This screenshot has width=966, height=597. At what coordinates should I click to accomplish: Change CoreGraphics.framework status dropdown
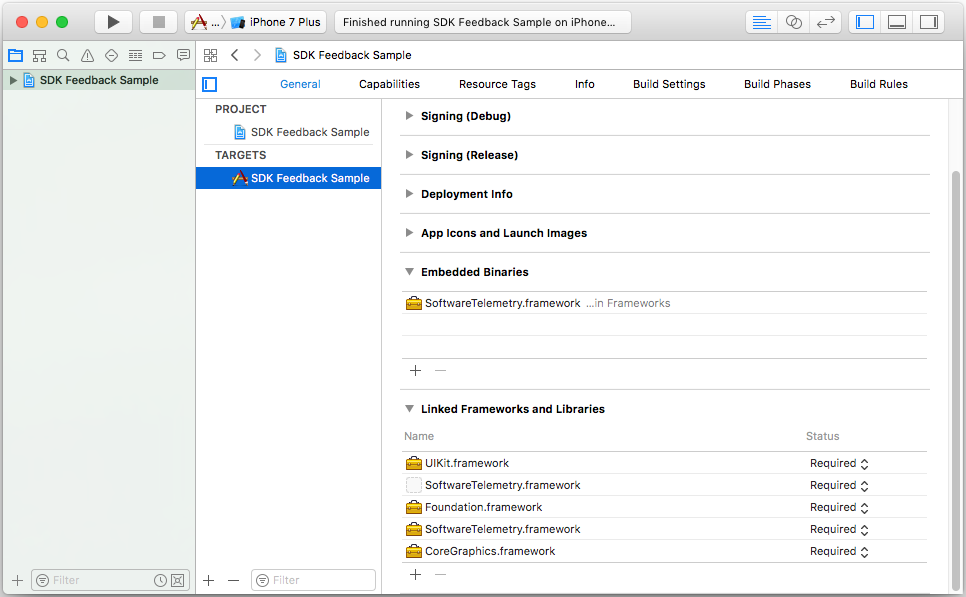pyautogui.click(x=839, y=551)
